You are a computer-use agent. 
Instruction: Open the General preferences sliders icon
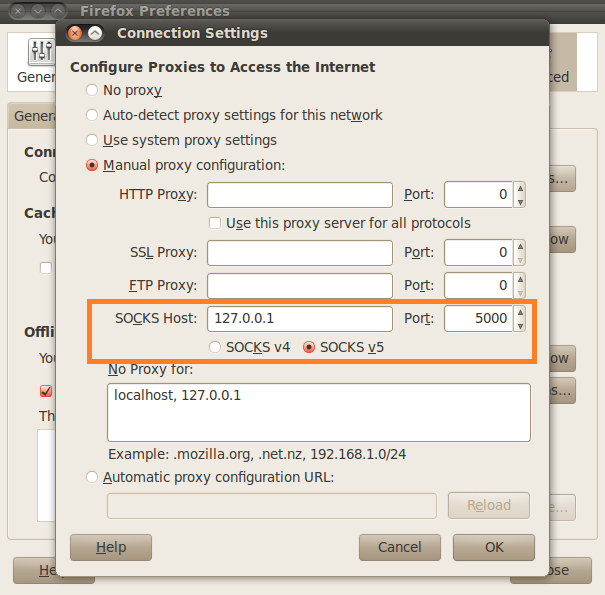pyautogui.click(x=41, y=52)
